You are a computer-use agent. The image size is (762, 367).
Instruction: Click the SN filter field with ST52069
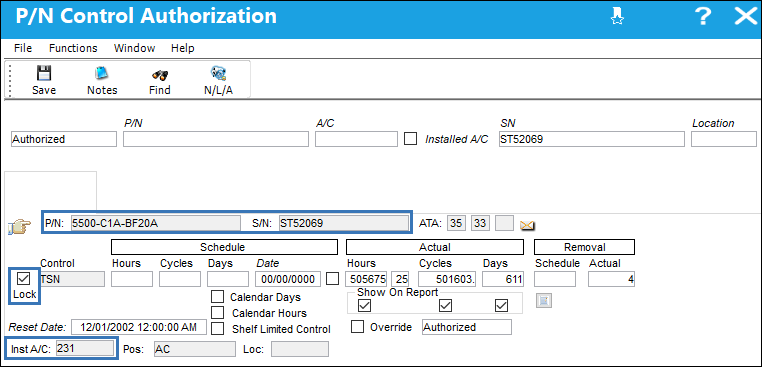(x=591, y=139)
